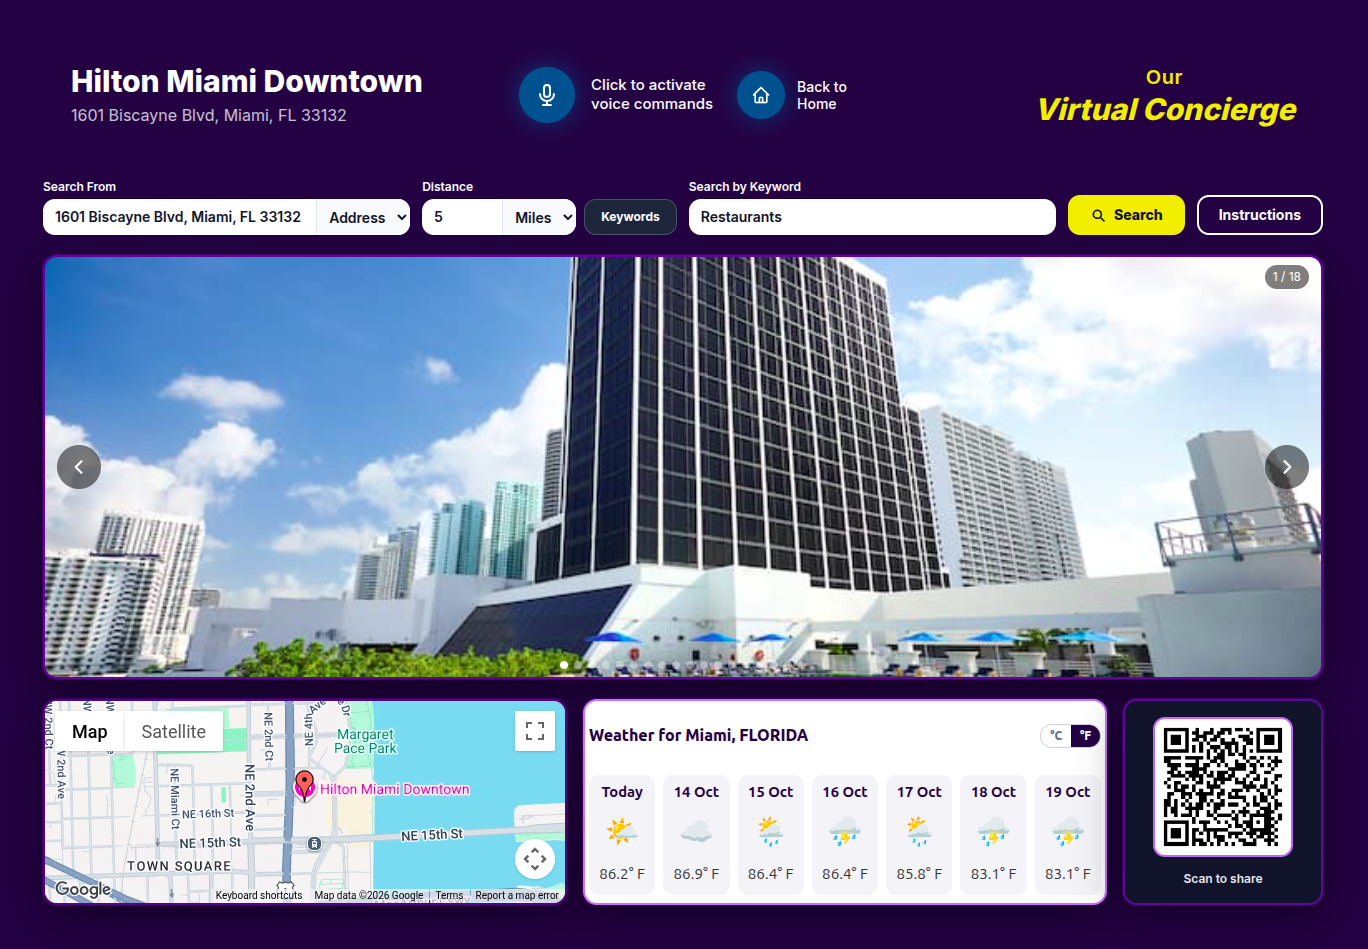The image size is (1368, 949).
Task: Open the Keywords list button
Action: (x=630, y=217)
